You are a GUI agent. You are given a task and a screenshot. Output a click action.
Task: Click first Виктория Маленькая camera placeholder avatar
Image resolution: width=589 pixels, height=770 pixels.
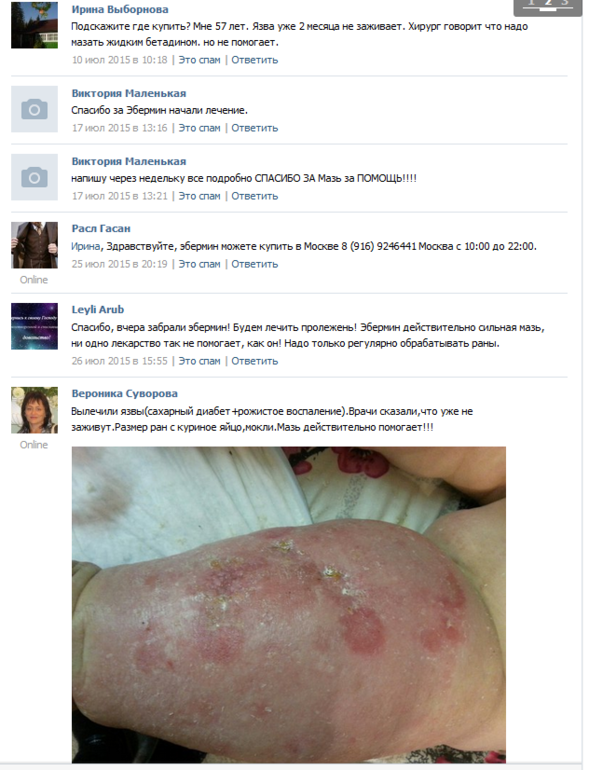[x=34, y=109]
